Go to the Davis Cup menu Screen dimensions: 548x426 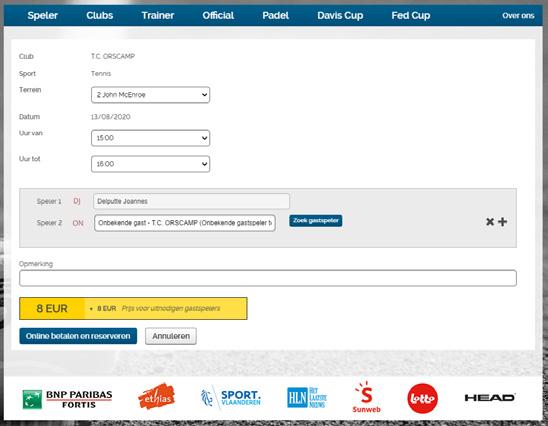(x=340, y=15)
